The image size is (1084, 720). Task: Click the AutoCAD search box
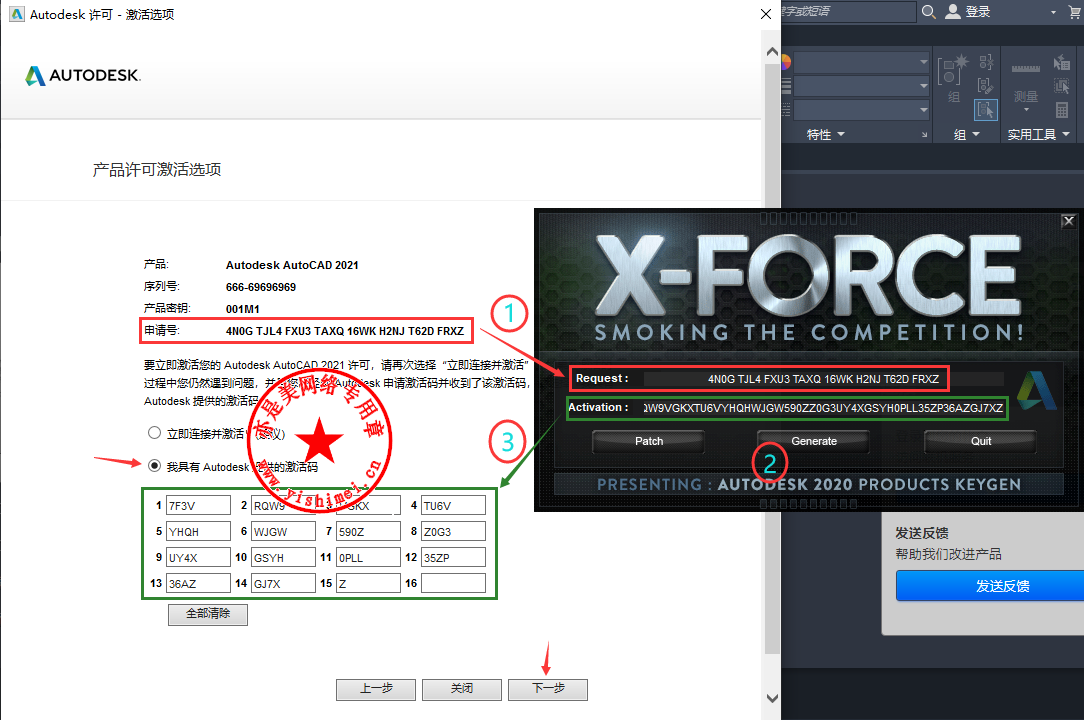848,12
